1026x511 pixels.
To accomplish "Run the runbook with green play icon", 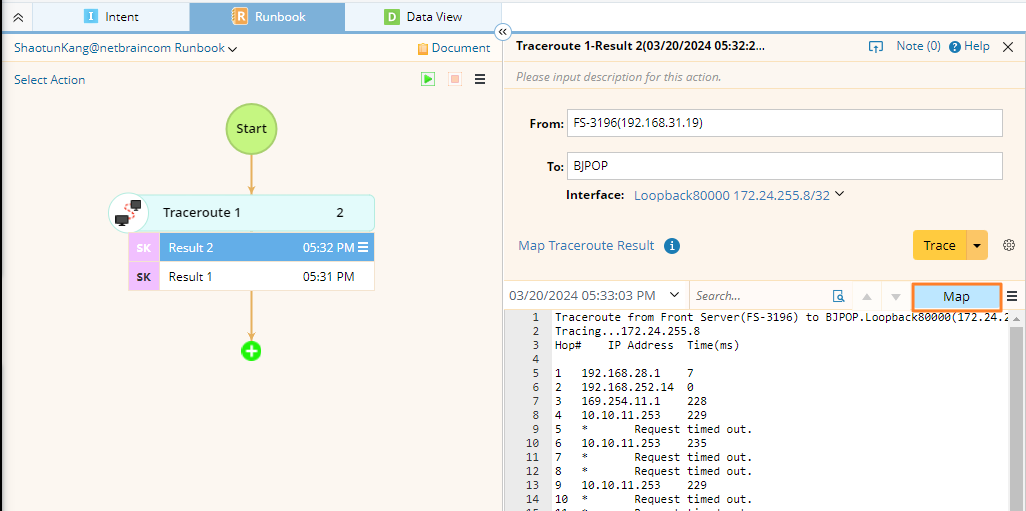I will tap(428, 79).
